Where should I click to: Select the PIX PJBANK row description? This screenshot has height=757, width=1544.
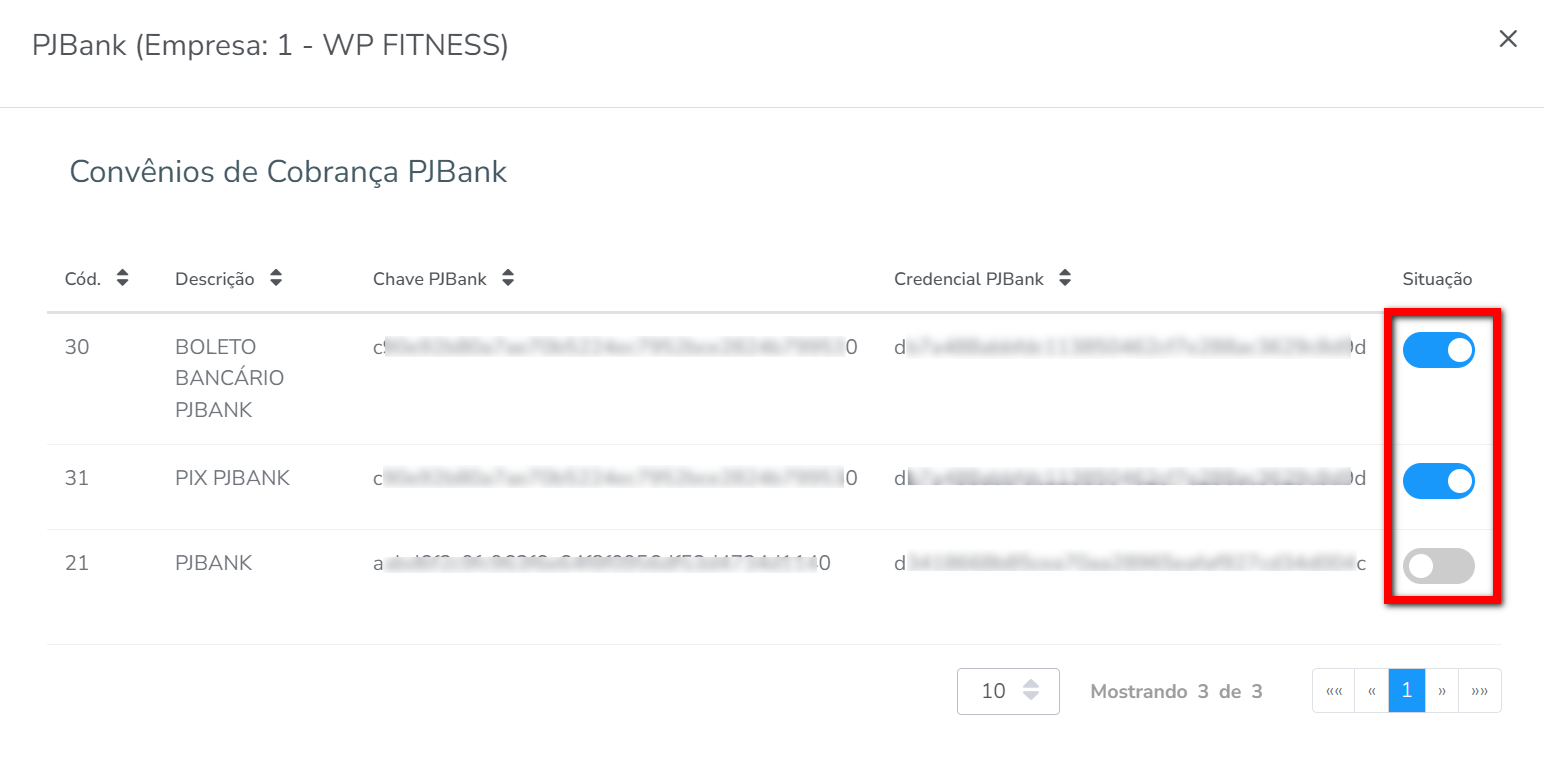pyautogui.click(x=232, y=478)
